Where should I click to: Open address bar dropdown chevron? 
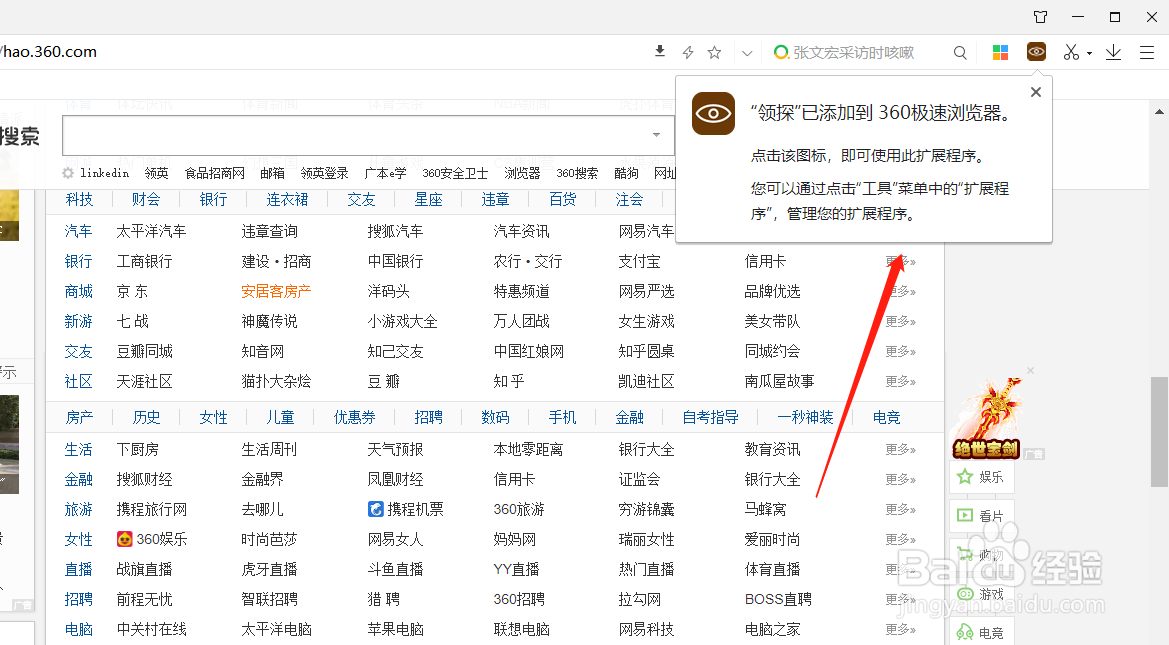click(x=747, y=53)
